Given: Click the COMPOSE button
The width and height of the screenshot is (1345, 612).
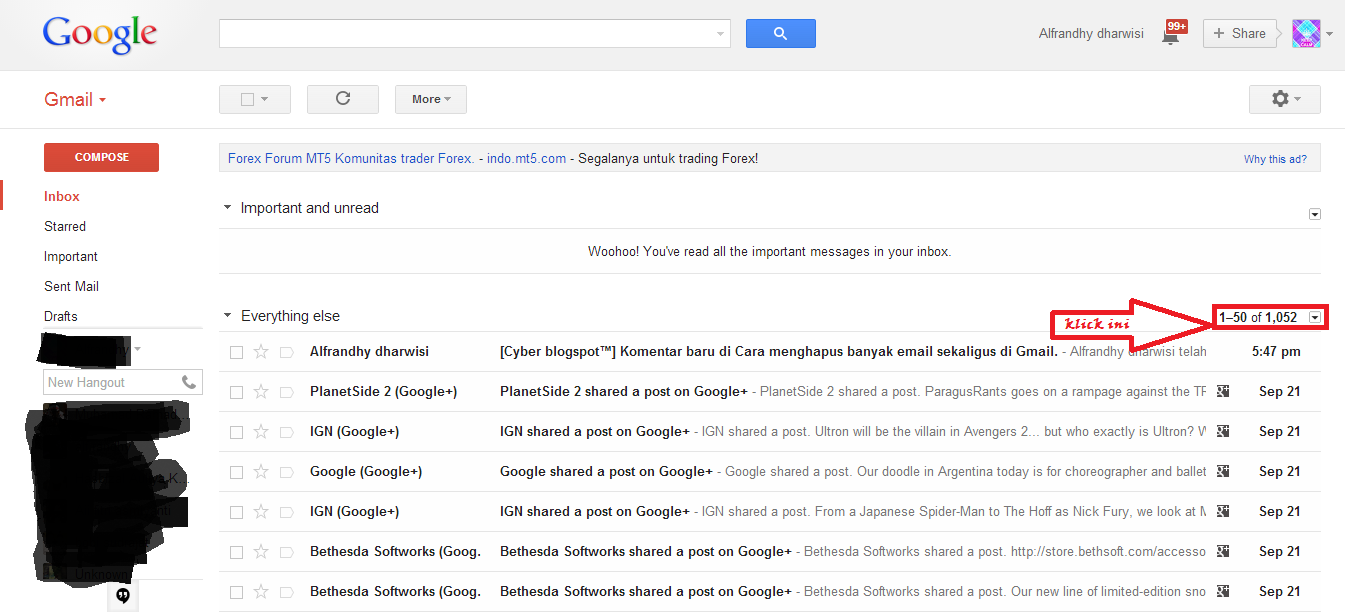Looking at the screenshot, I should [x=101, y=157].
